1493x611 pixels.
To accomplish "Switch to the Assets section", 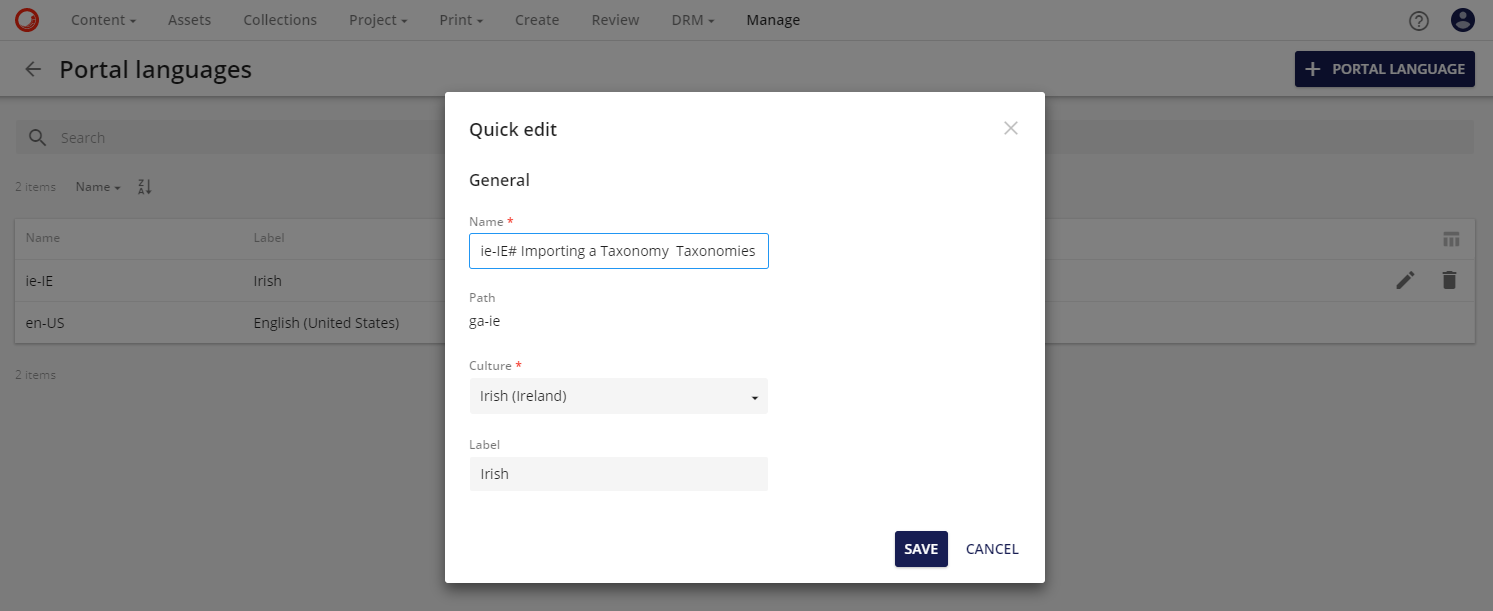I will 189,19.
